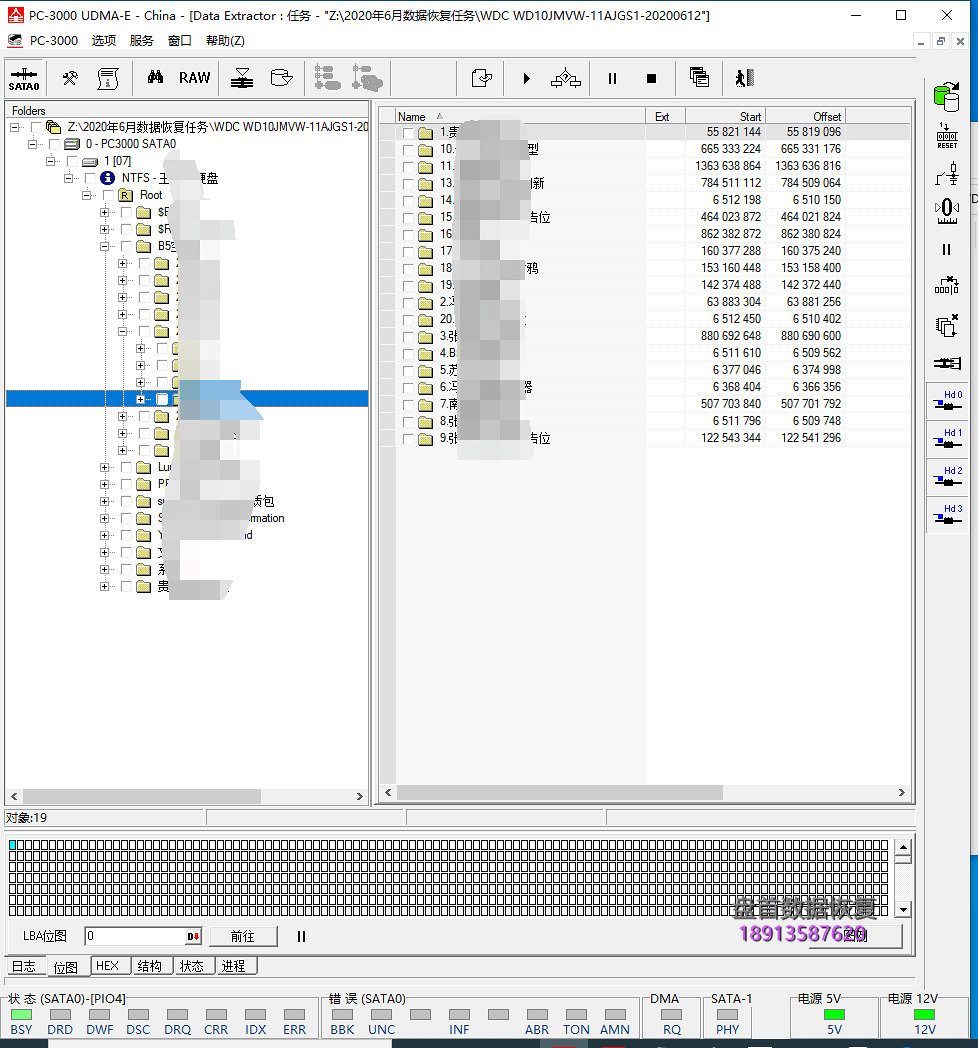Screen dimensions: 978x1048
Task: Check the box for Start 122 543 344 row
Action: pos(408,438)
